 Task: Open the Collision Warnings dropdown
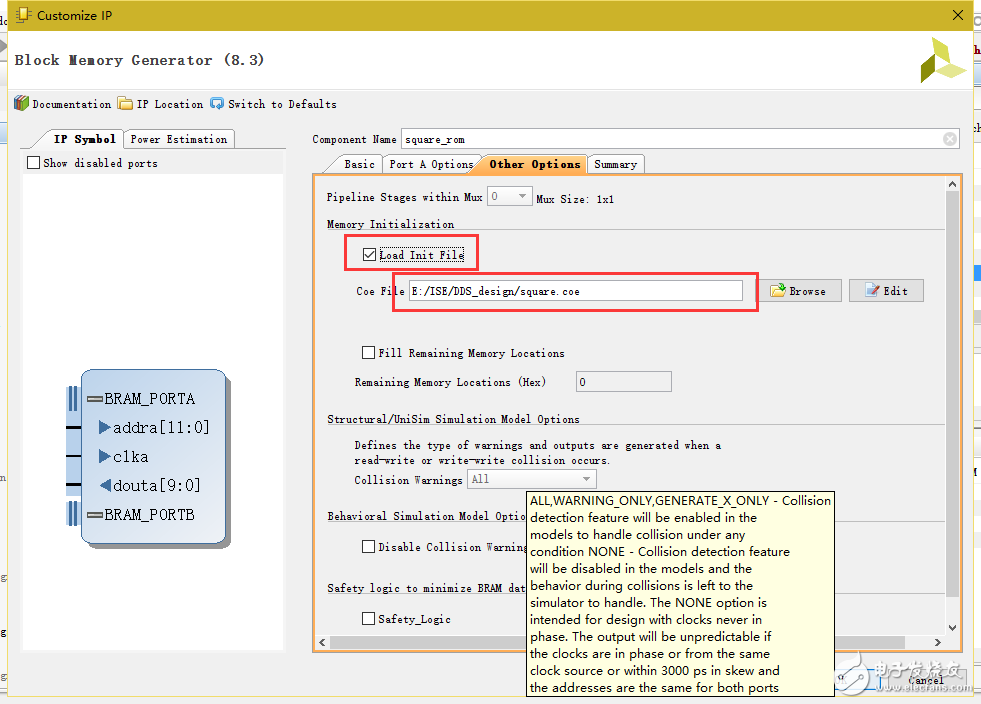tap(532, 480)
